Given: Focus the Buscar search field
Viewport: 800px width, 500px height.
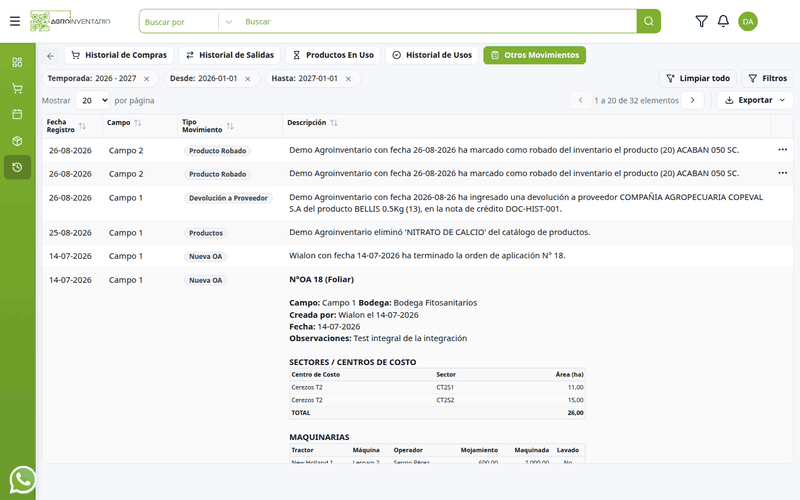Looking at the screenshot, I should tap(438, 22).
